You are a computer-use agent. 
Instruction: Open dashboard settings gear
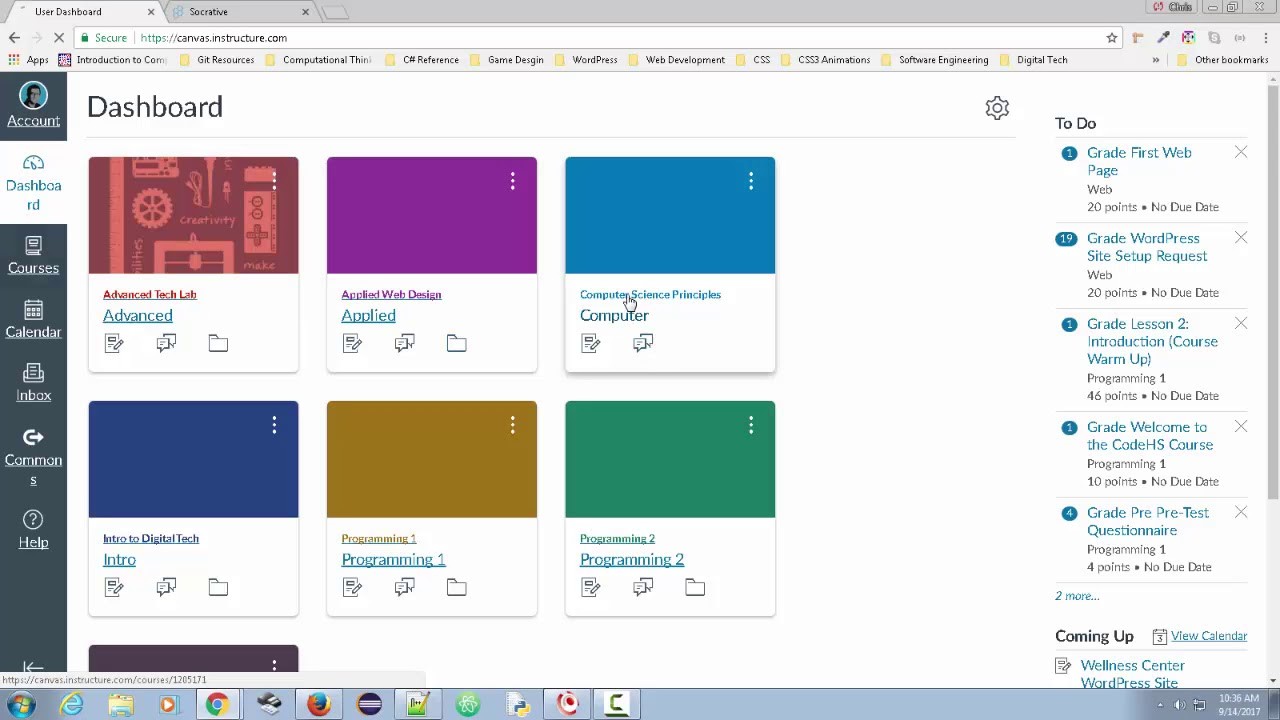tap(997, 107)
